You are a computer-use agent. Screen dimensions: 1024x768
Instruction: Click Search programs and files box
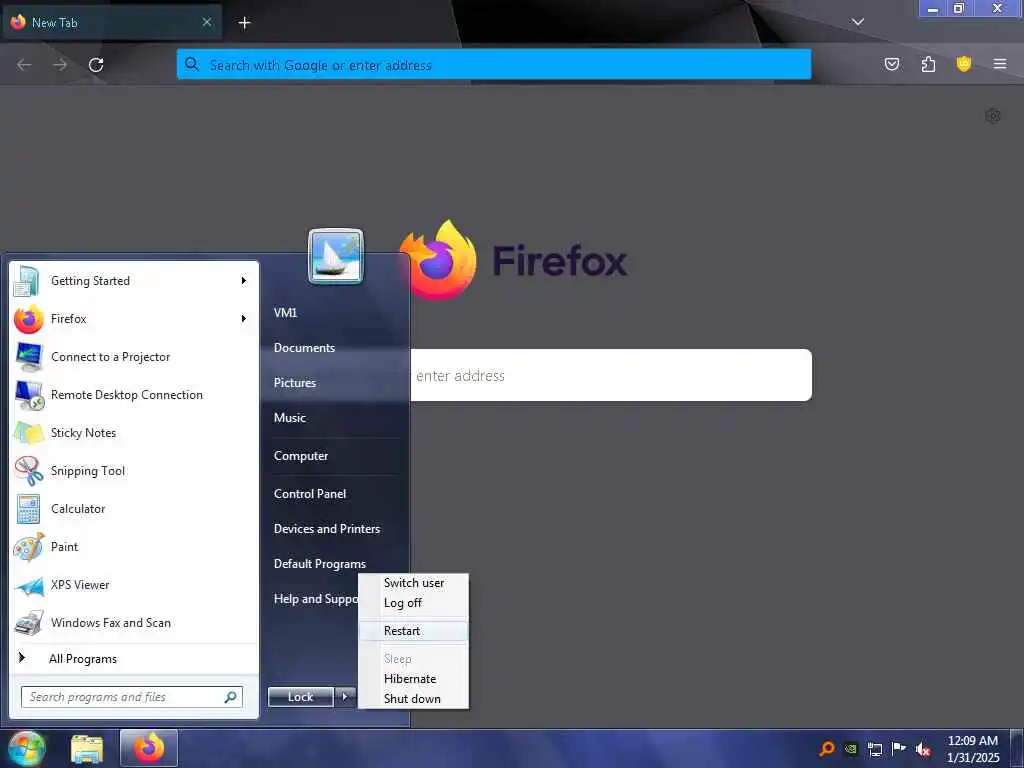[131, 697]
